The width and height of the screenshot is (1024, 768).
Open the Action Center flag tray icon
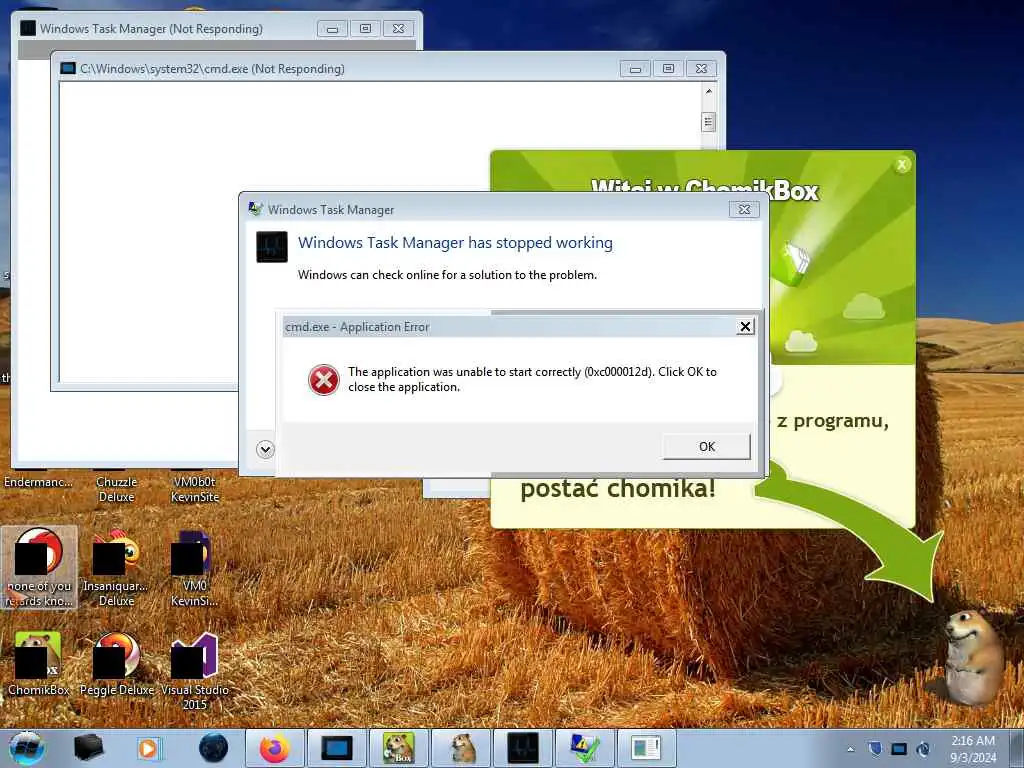point(874,748)
